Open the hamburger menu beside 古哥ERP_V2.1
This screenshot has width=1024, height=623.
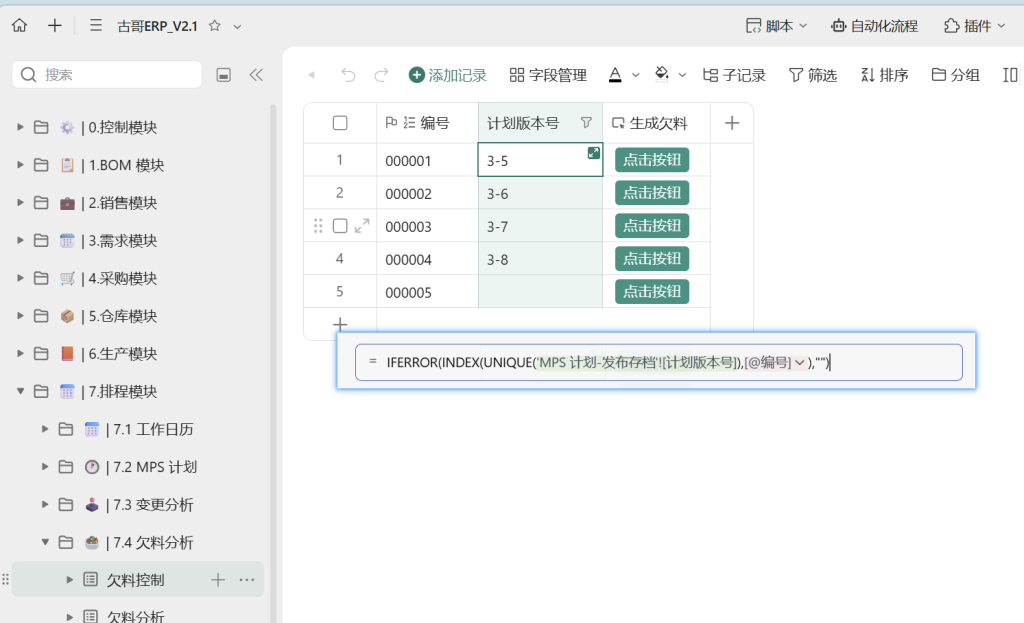click(95, 25)
